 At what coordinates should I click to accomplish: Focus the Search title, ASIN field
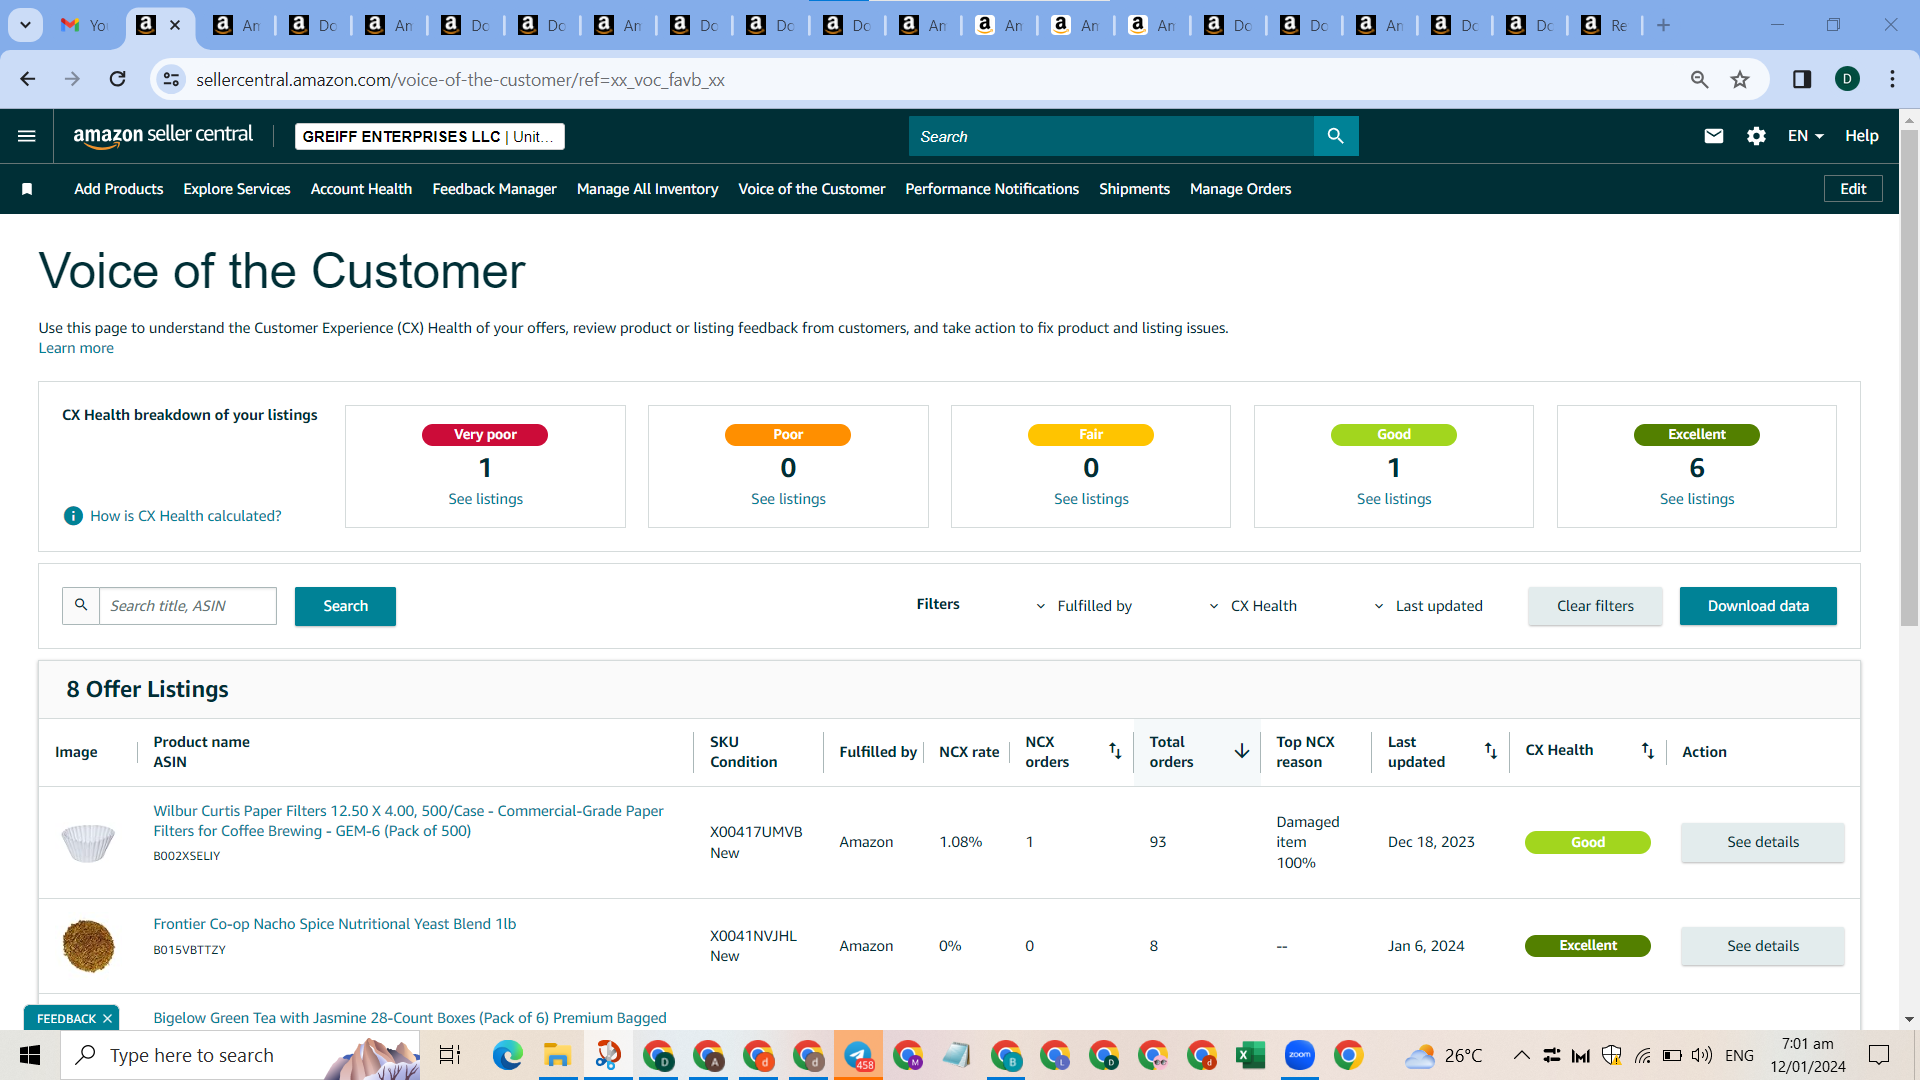pos(188,606)
